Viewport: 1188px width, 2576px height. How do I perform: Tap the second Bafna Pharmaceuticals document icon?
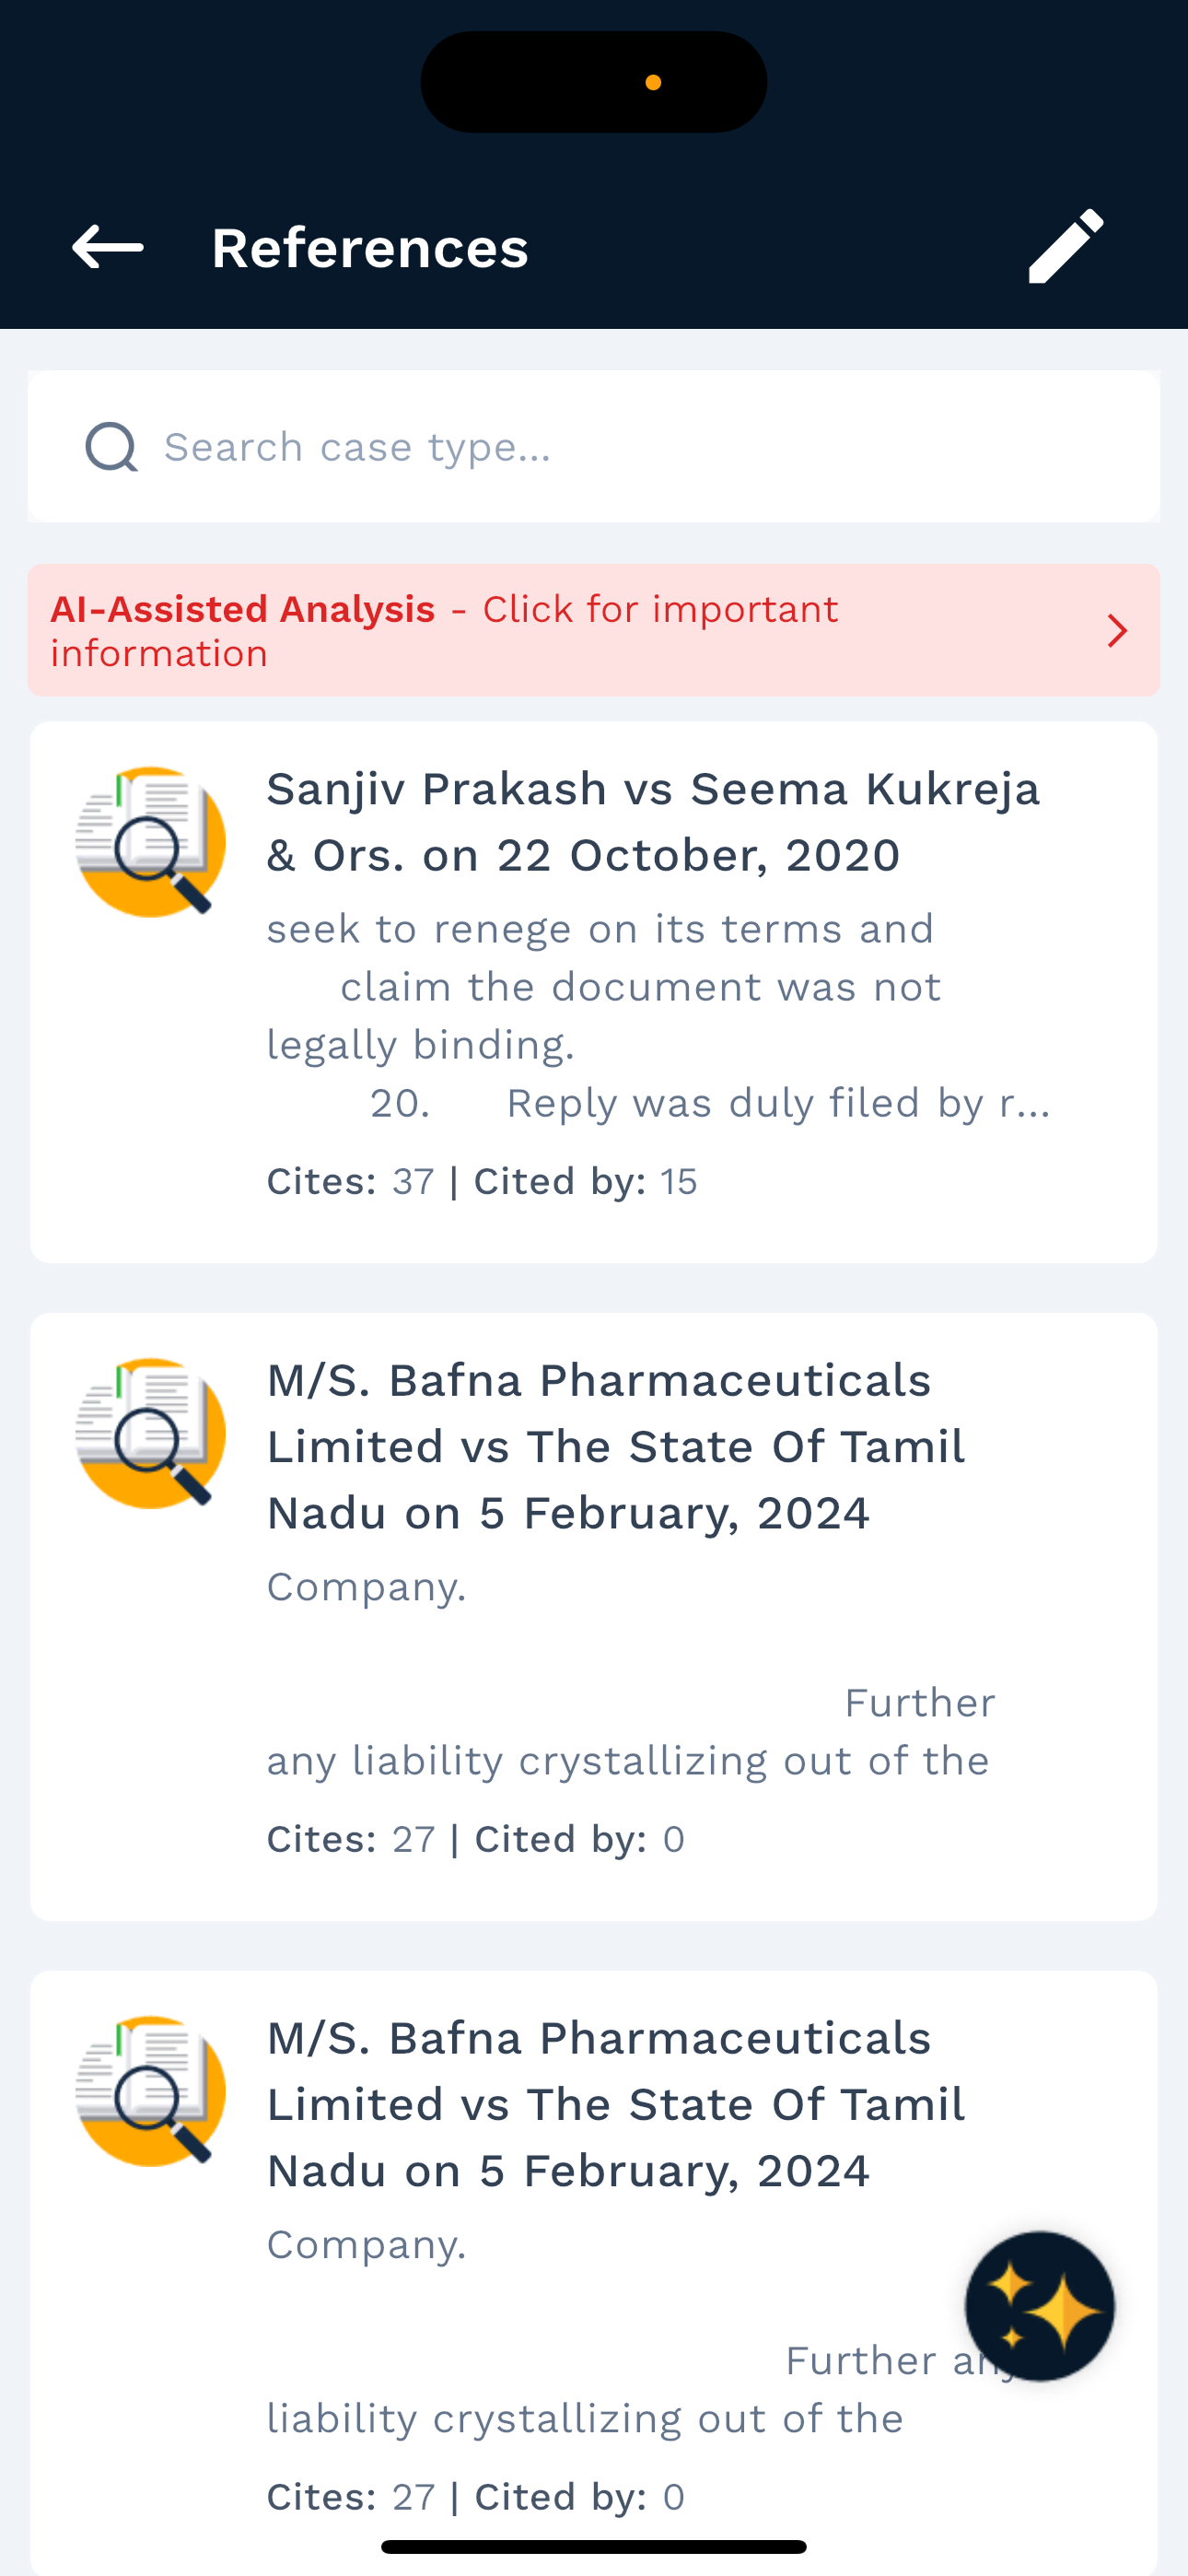150,2091
